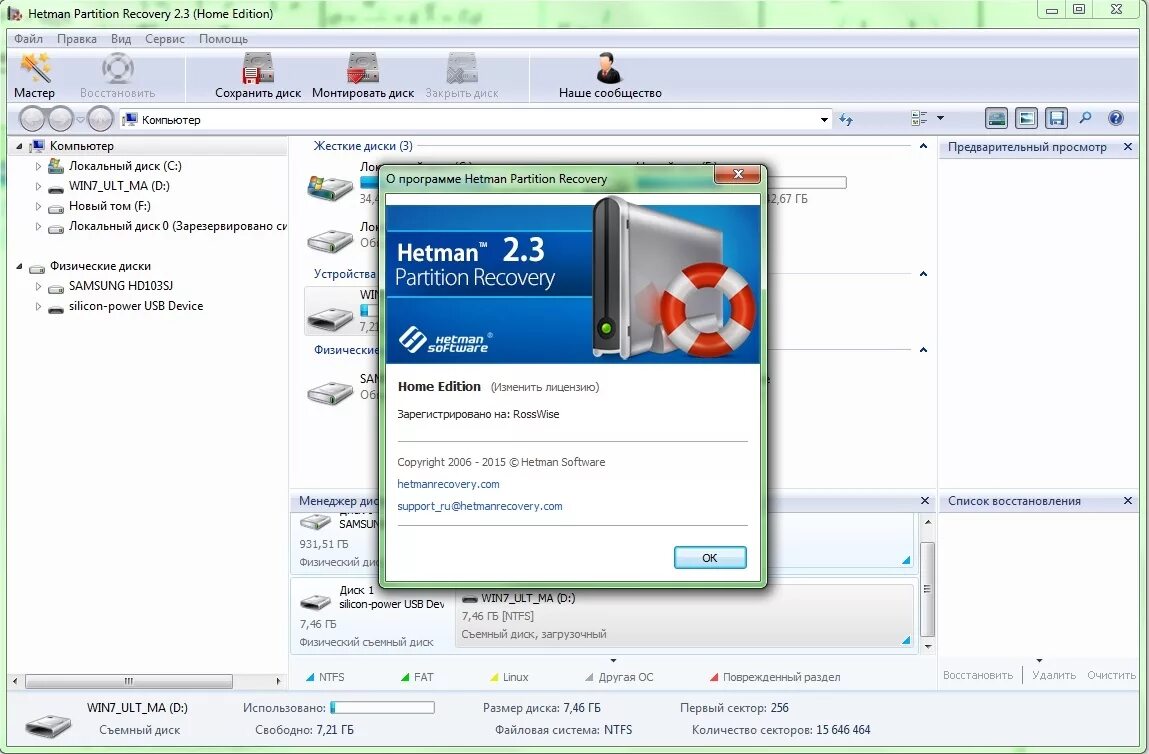1149x754 pixels.
Task: Click the Hetman software logo in dialog
Action: pyautogui.click(x=445, y=341)
